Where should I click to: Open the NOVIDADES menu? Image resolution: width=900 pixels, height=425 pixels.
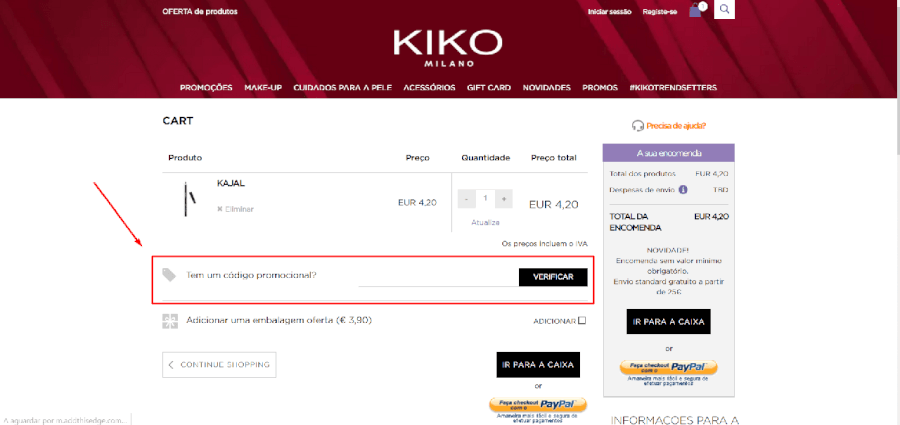coord(546,88)
